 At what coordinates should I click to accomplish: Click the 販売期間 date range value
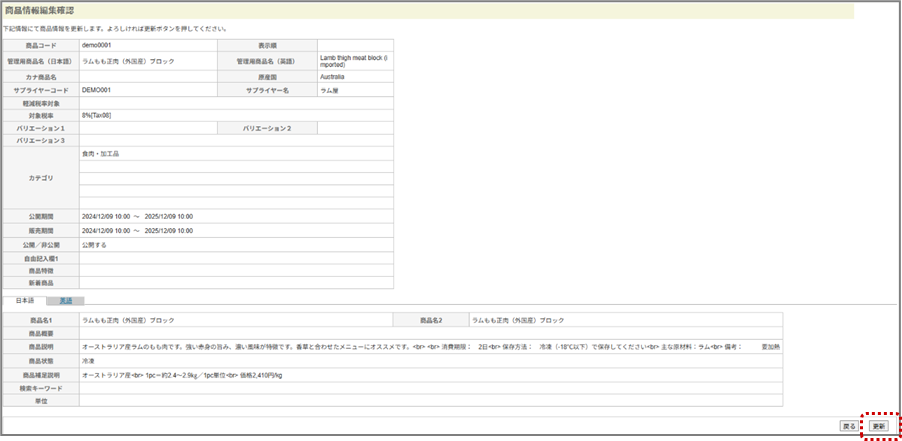137,230
